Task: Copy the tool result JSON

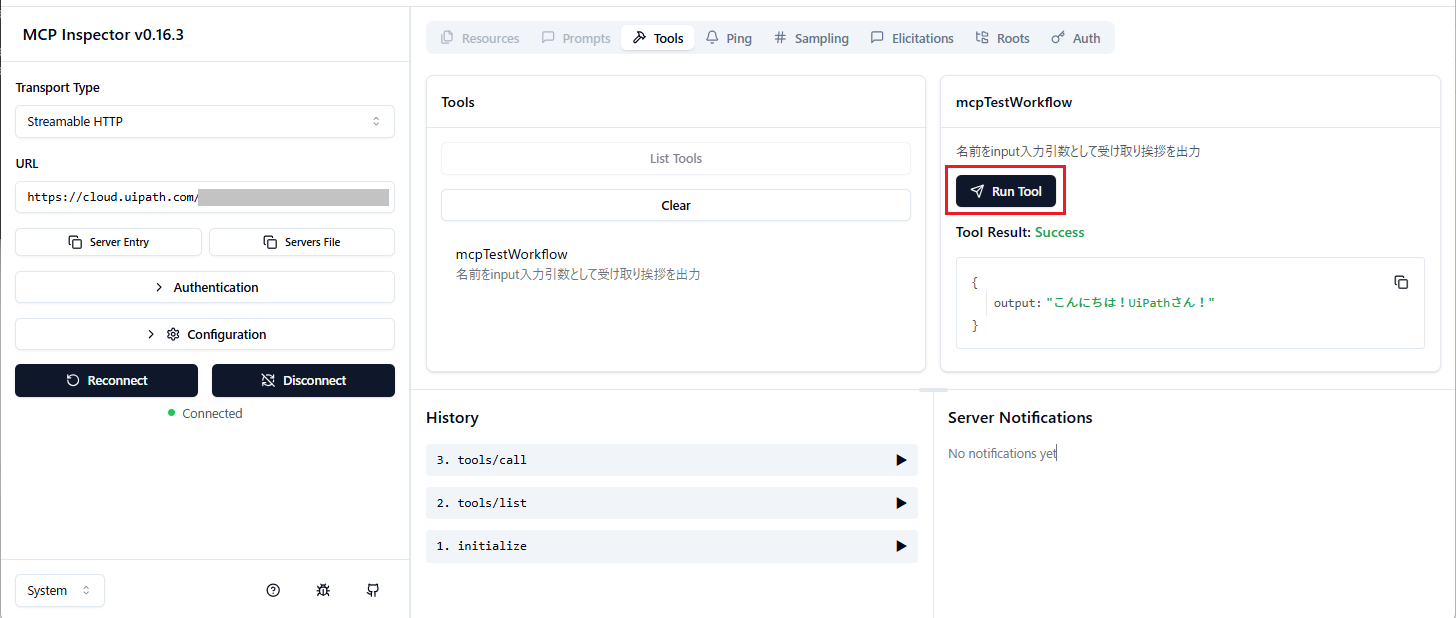Action: pos(1401,282)
